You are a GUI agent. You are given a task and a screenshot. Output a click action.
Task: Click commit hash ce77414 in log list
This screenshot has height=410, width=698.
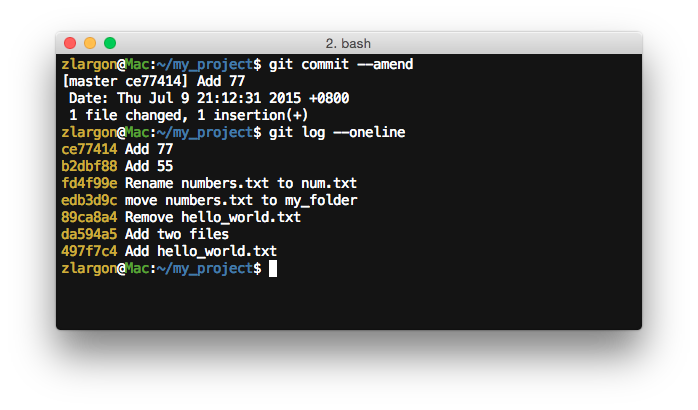(89, 149)
